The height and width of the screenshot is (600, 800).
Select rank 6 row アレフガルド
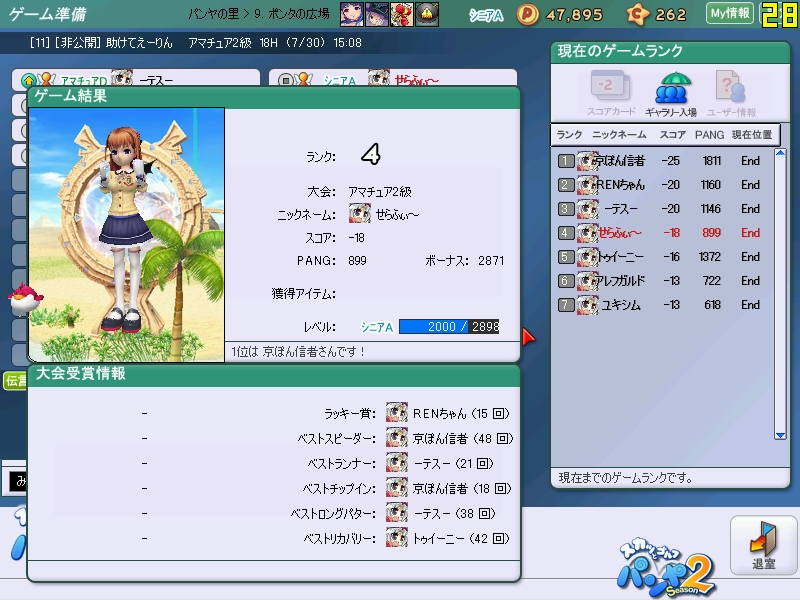point(663,281)
